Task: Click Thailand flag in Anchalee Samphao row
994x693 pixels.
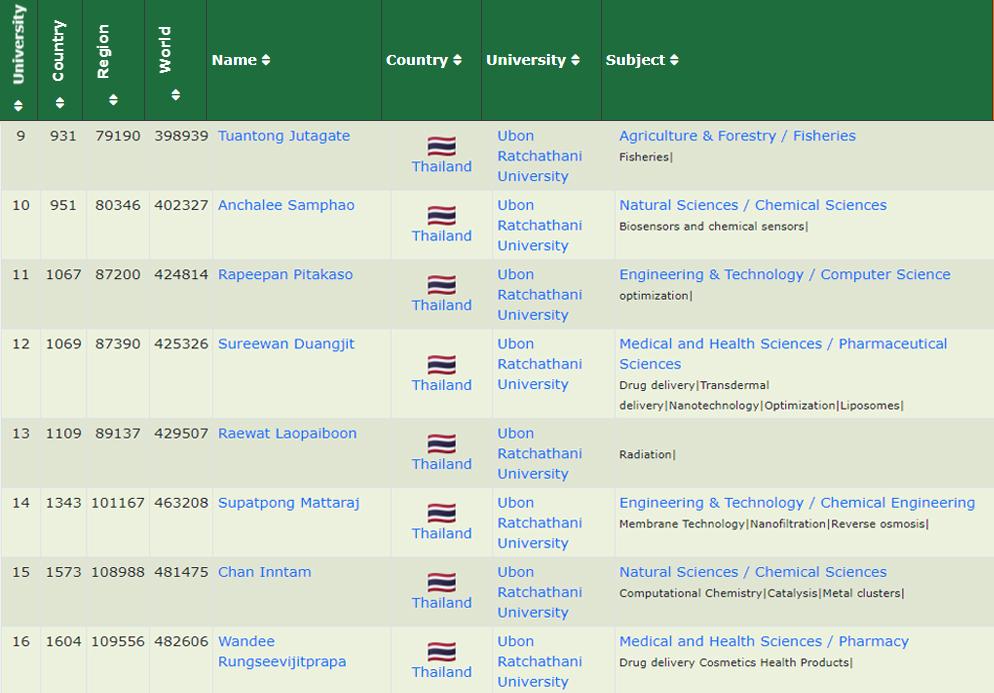Action: [x=441, y=215]
